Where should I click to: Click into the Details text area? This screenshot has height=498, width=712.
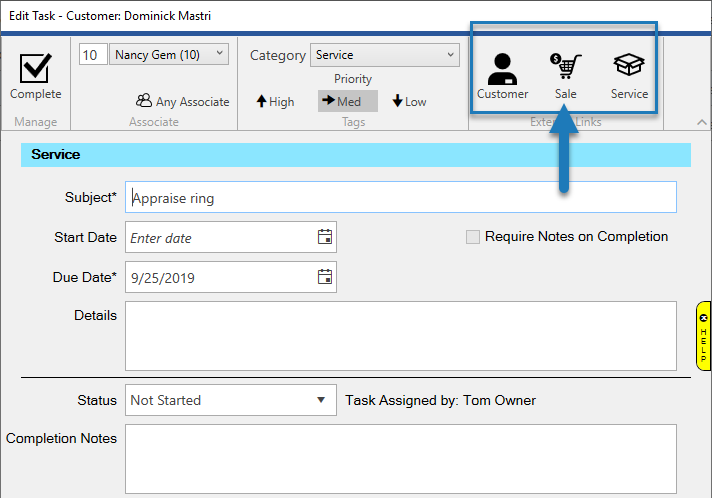click(400, 336)
